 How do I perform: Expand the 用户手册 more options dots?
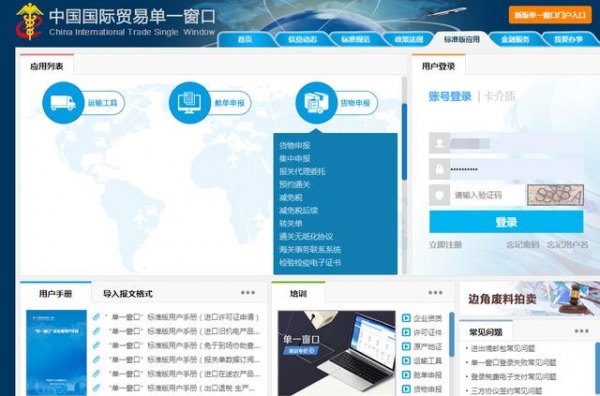pyautogui.click(x=248, y=293)
